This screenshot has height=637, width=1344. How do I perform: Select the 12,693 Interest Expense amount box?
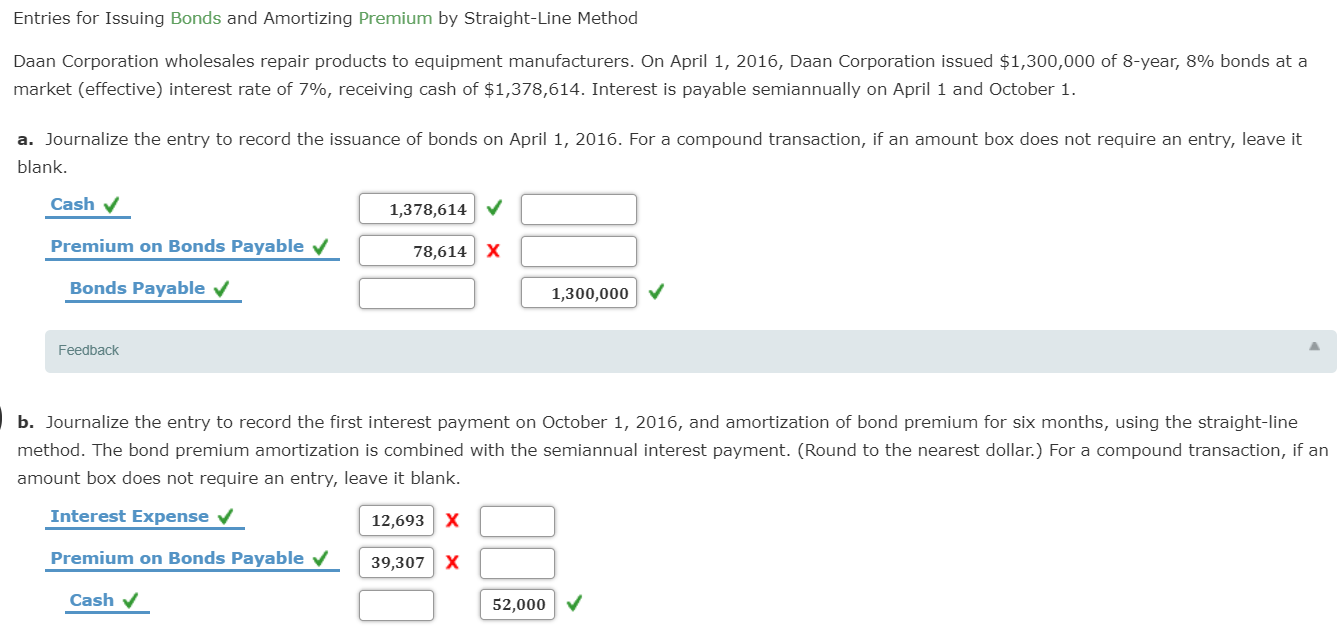coord(396,520)
